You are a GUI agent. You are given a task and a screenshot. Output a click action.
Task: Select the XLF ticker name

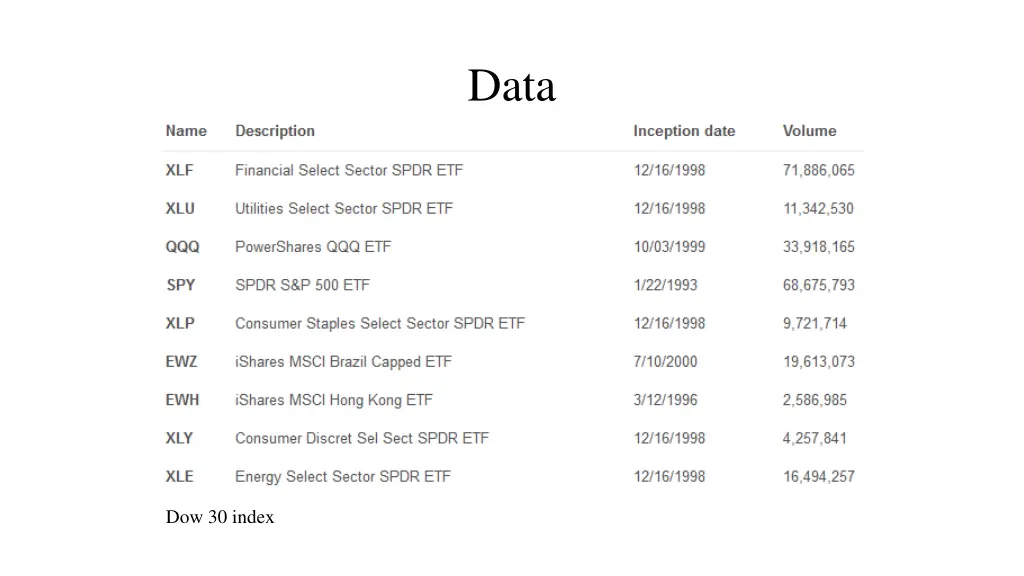[x=179, y=170]
